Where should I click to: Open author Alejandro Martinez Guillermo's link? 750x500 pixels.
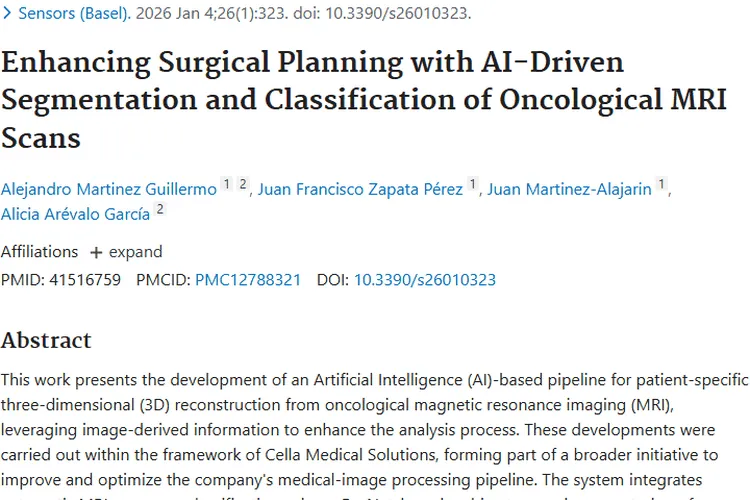108,188
